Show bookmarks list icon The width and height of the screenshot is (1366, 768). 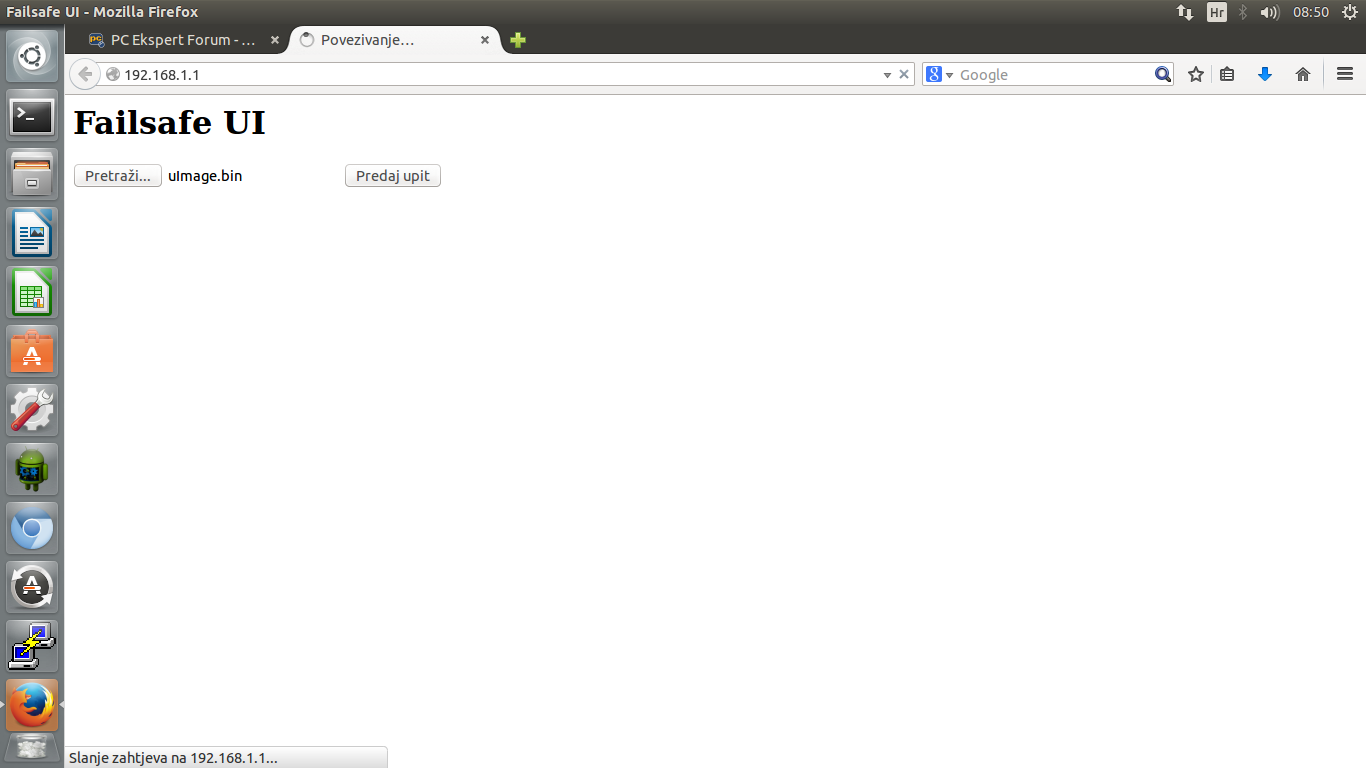coord(1227,74)
